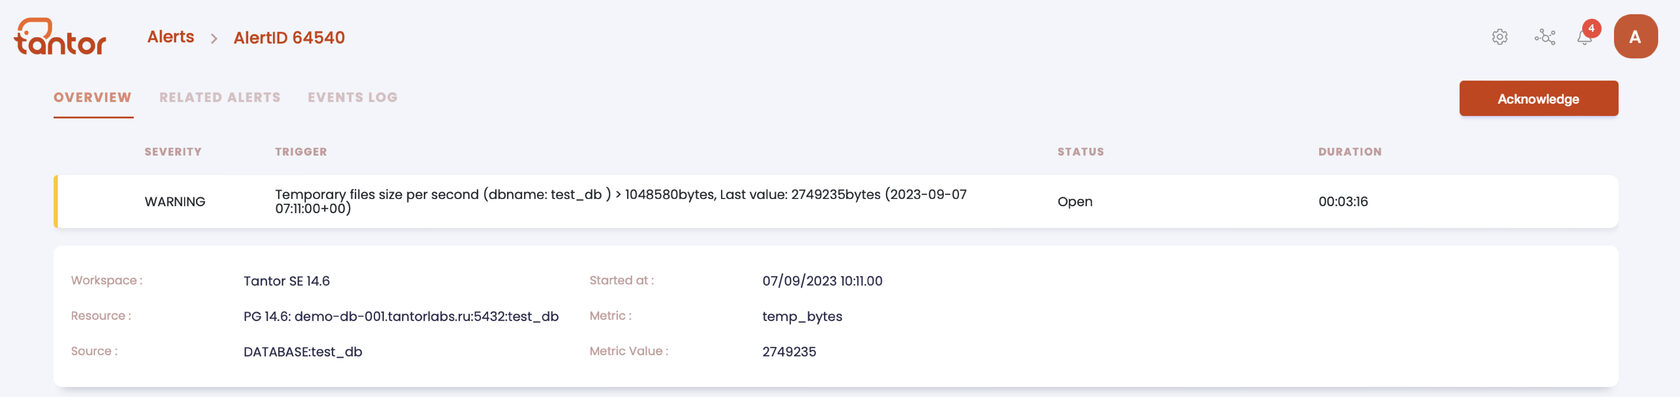
Task: Click the AlertID 64540 breadcrumb
Action: (x=289, y=38)
